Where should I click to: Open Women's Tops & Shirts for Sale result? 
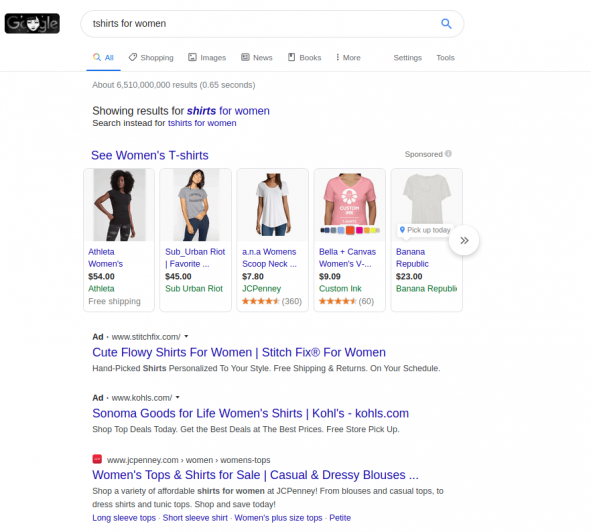coord(256,475)
